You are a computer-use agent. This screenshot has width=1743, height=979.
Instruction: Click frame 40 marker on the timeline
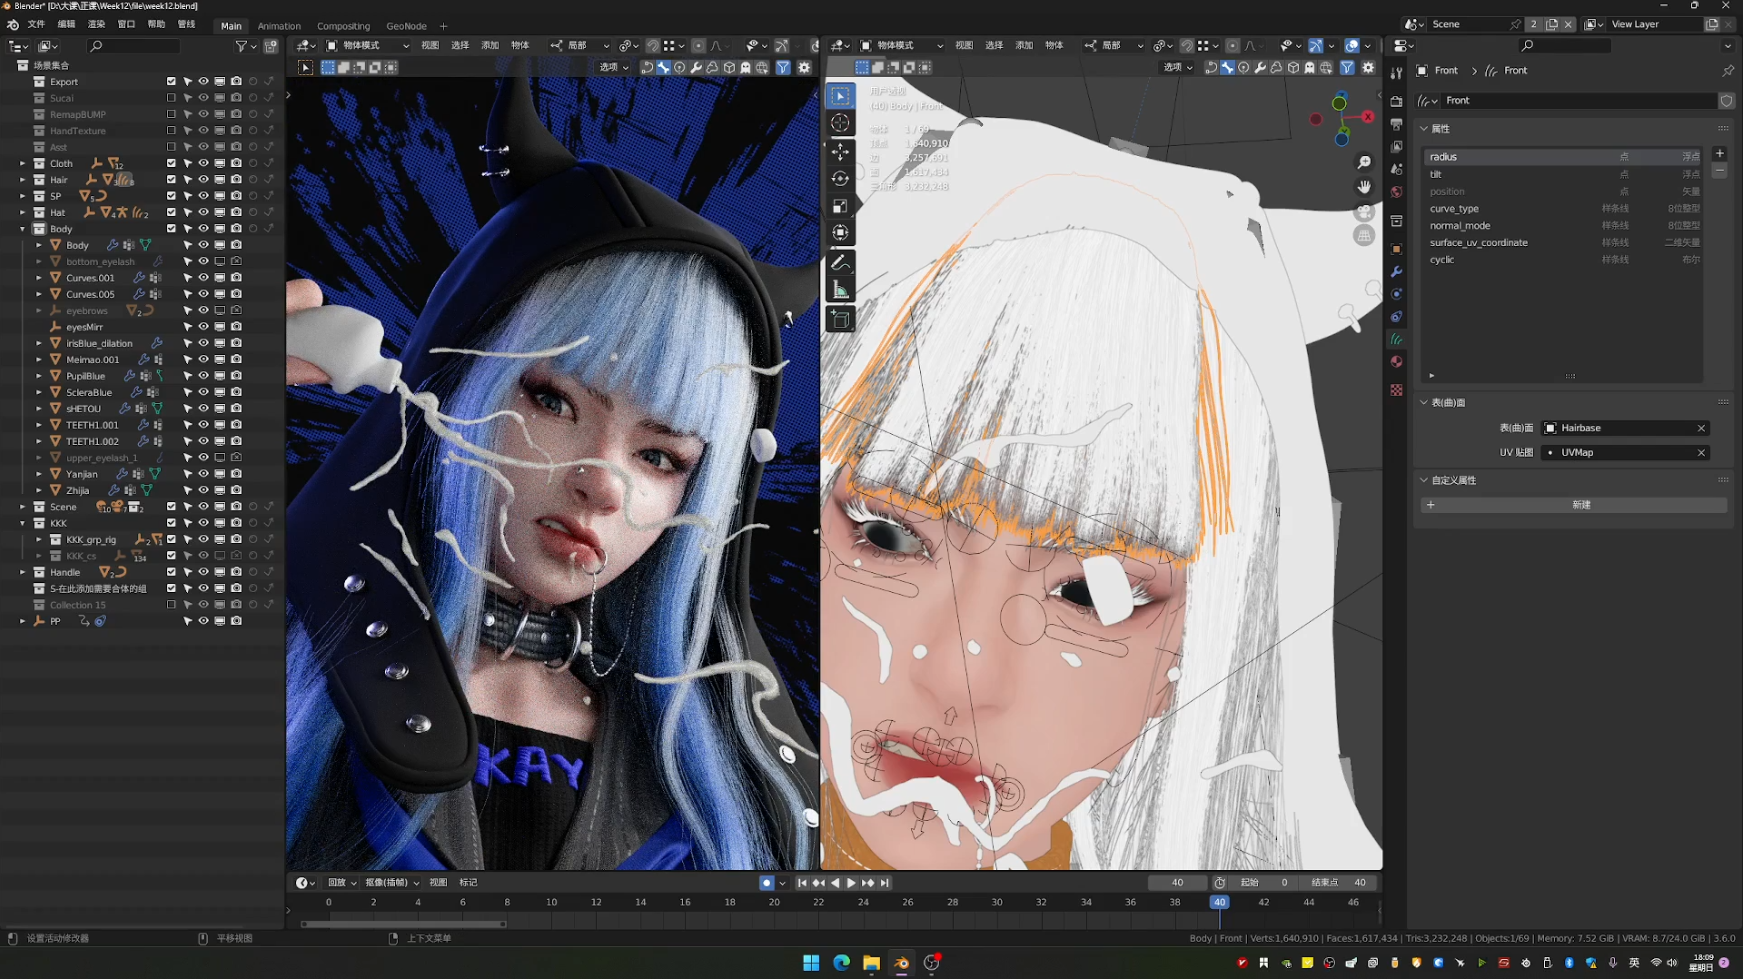[x=1219, y=902]
